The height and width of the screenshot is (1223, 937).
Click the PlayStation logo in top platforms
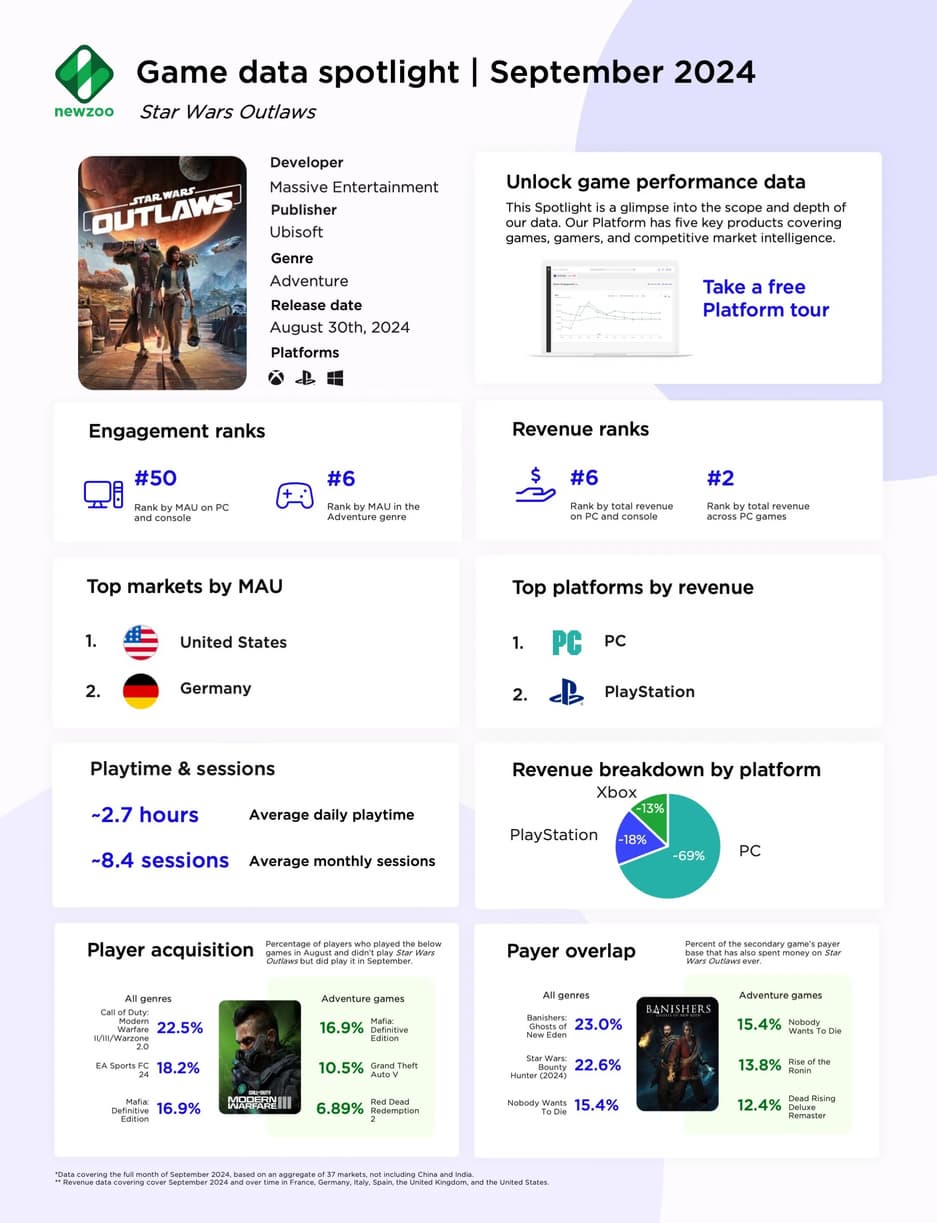(566, 692)
